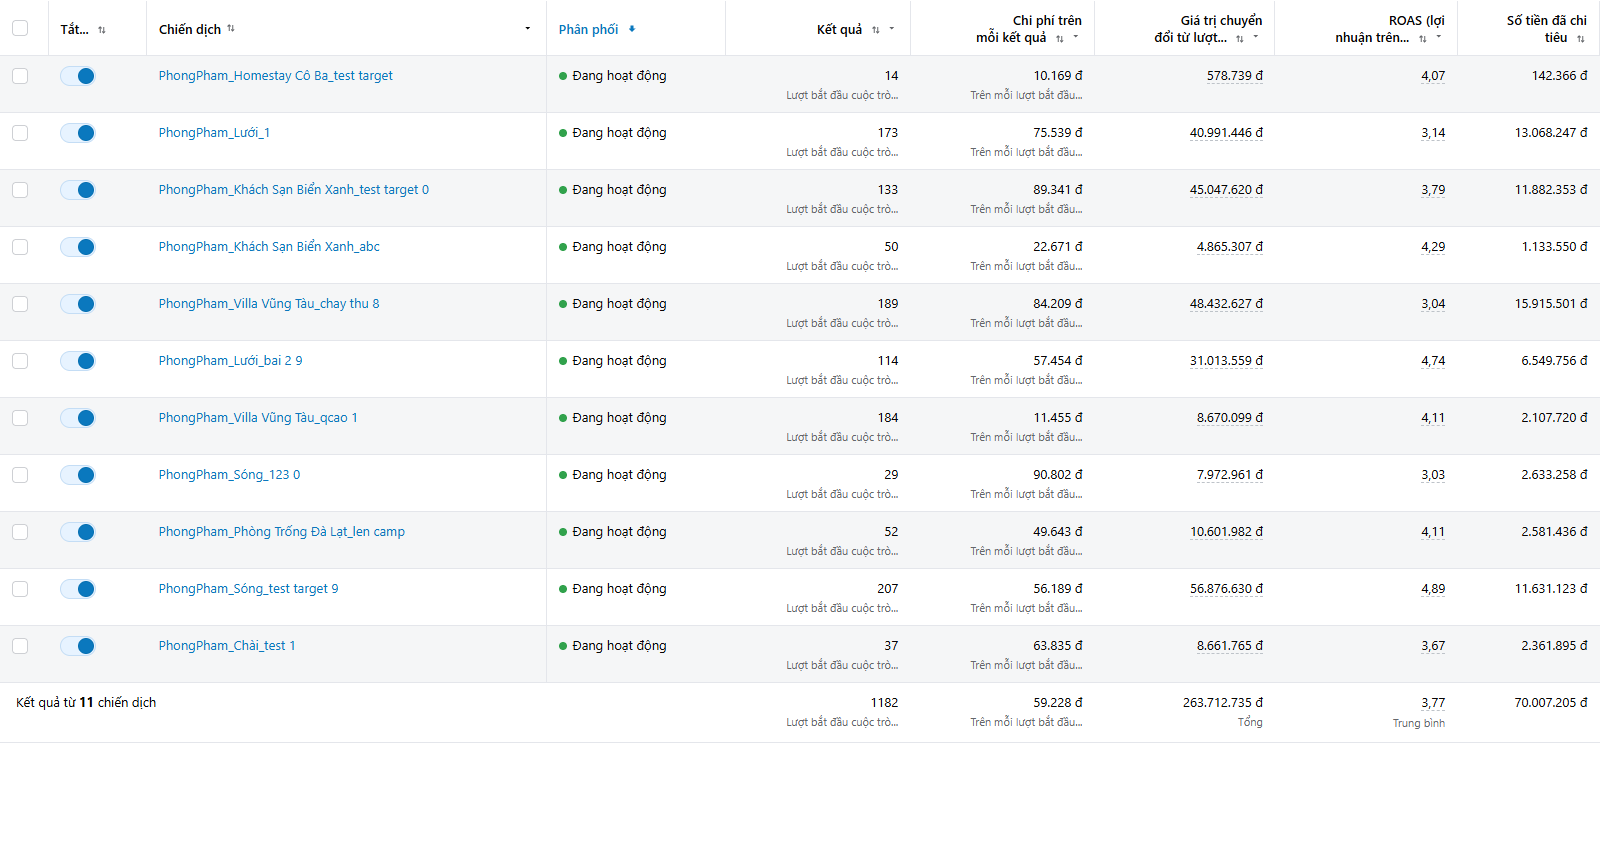The width and height of the screenshot is (1600, 850).
Task: Sort by ROAS column icon
Action: tap(1423, 38)
